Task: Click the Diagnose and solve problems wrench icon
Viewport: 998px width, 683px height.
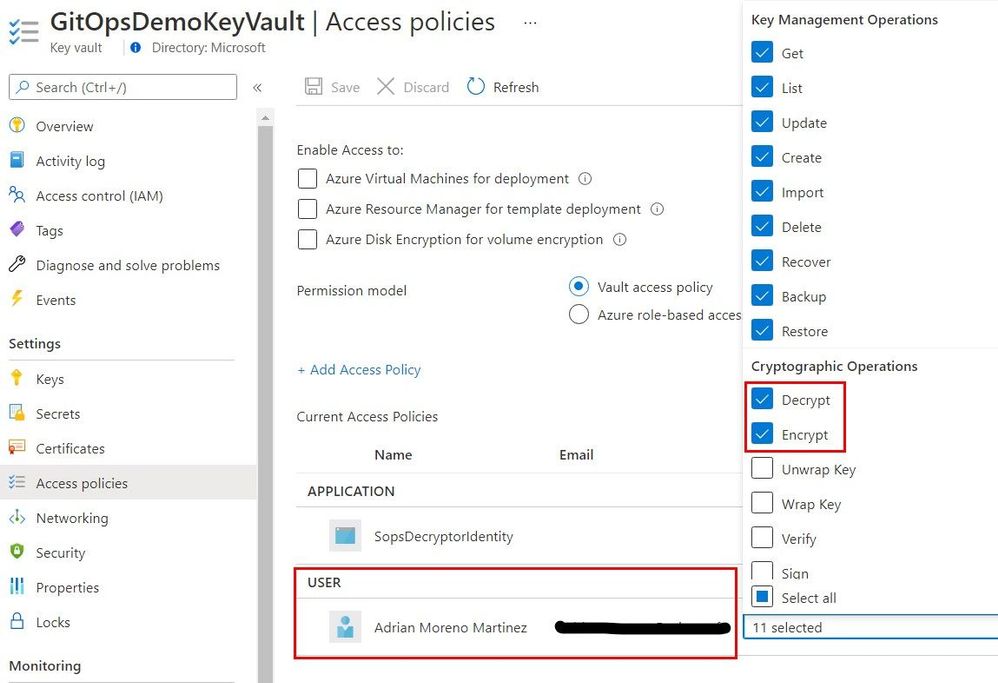Action: pyautogui.click(x=17, y=264)
